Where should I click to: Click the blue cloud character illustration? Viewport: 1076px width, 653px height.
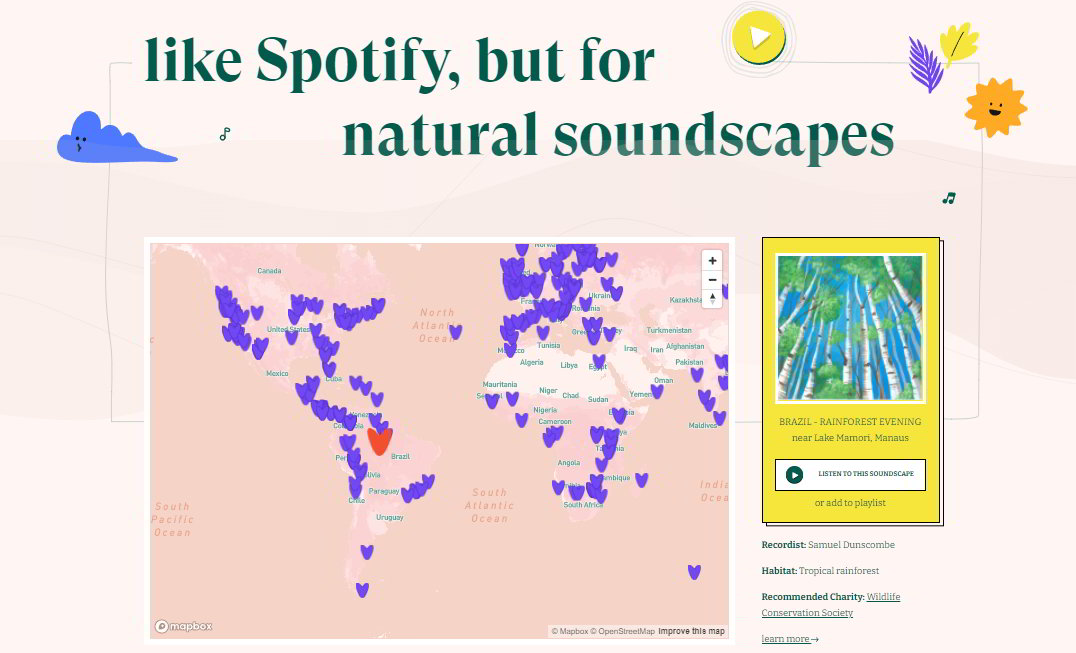(x=117, y=137)
